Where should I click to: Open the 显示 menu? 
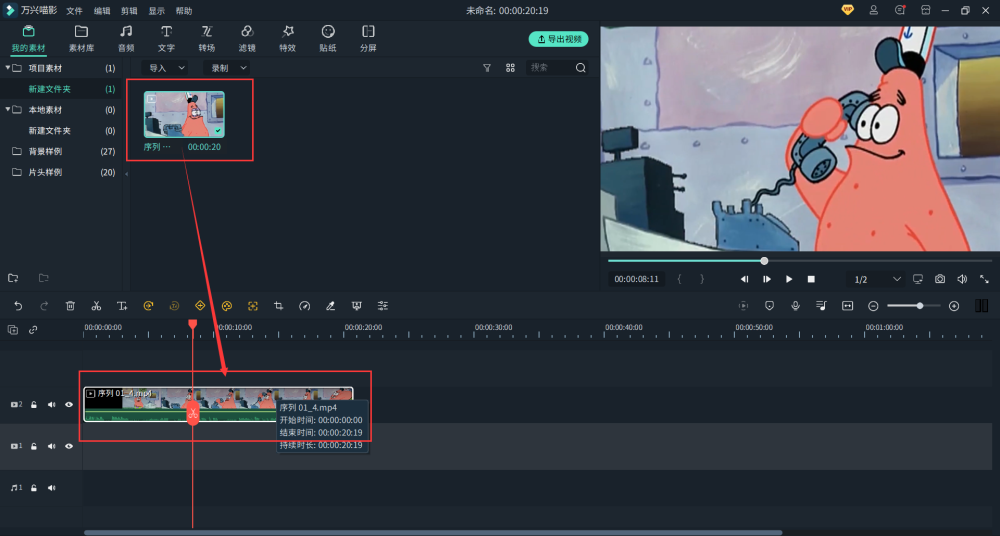156,11
